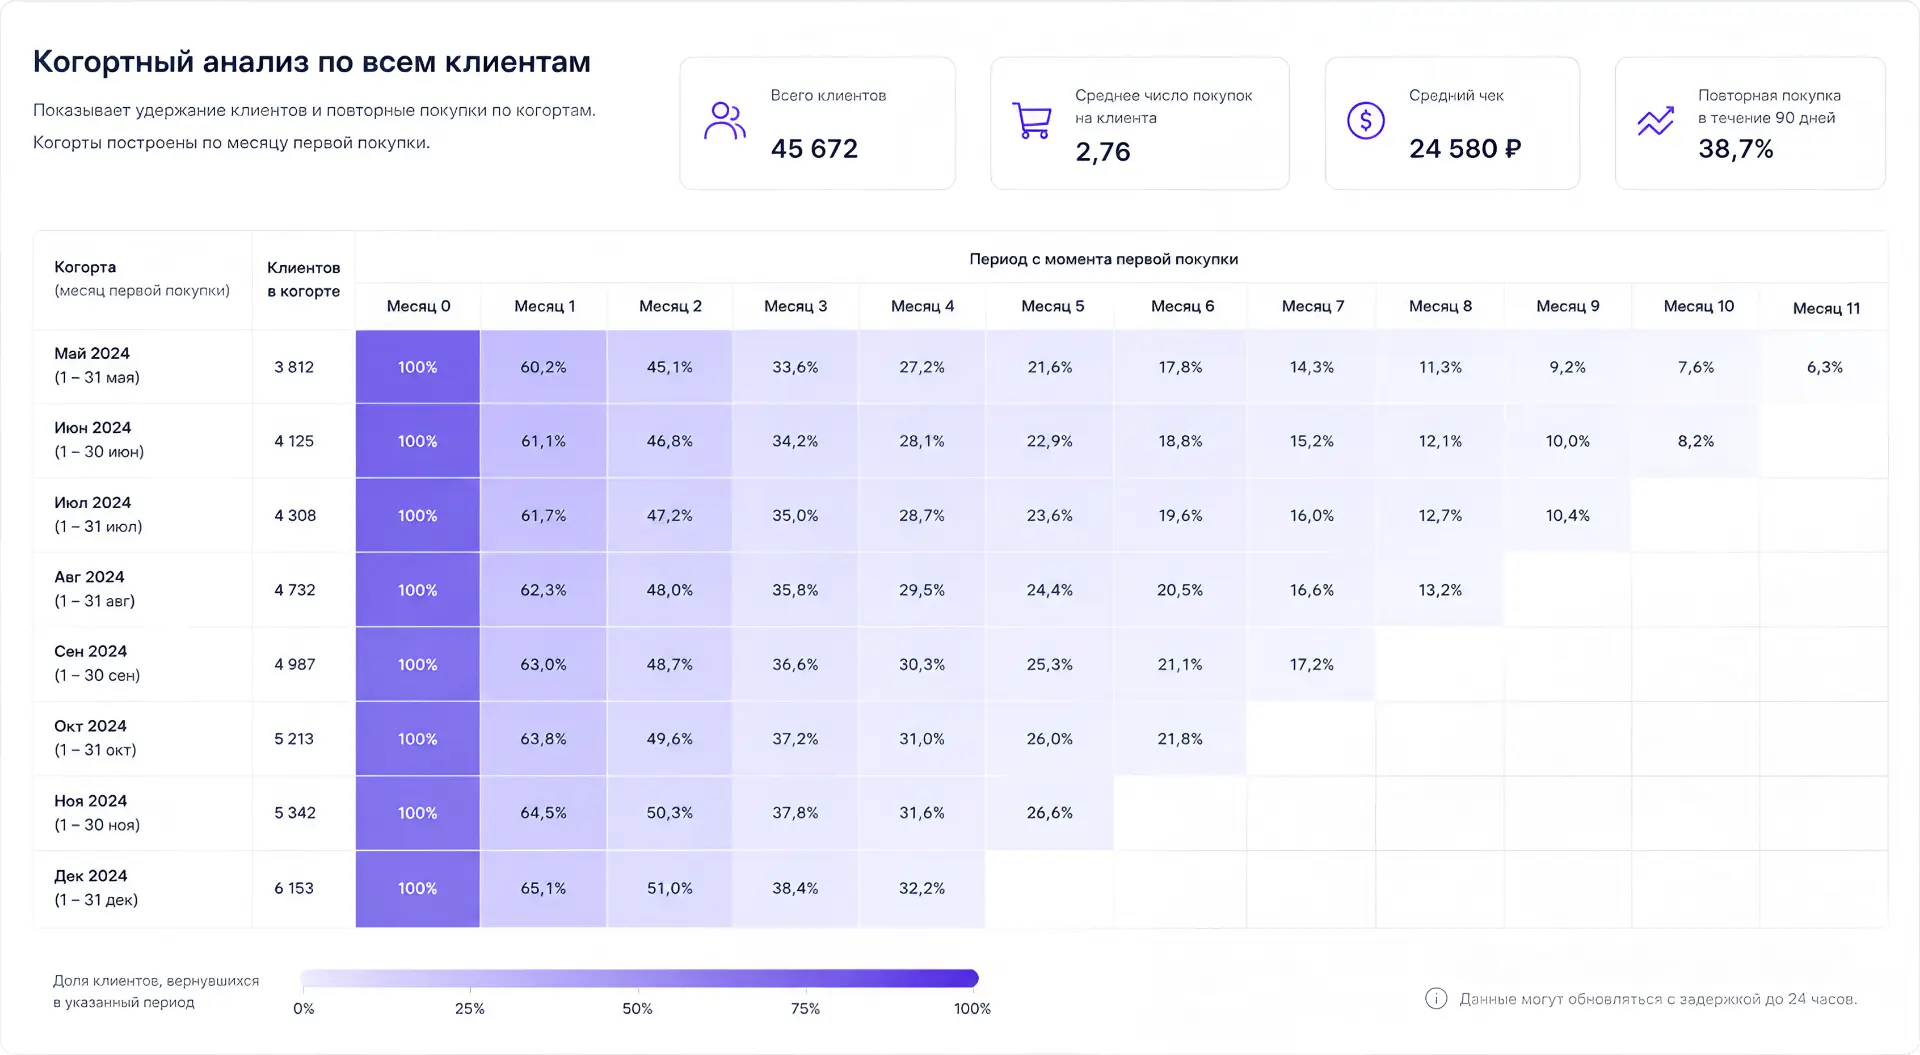Click the trend arrow icon for repeat purchases
This screenshot has width=1920, height=1055.
click(1655, 121)
